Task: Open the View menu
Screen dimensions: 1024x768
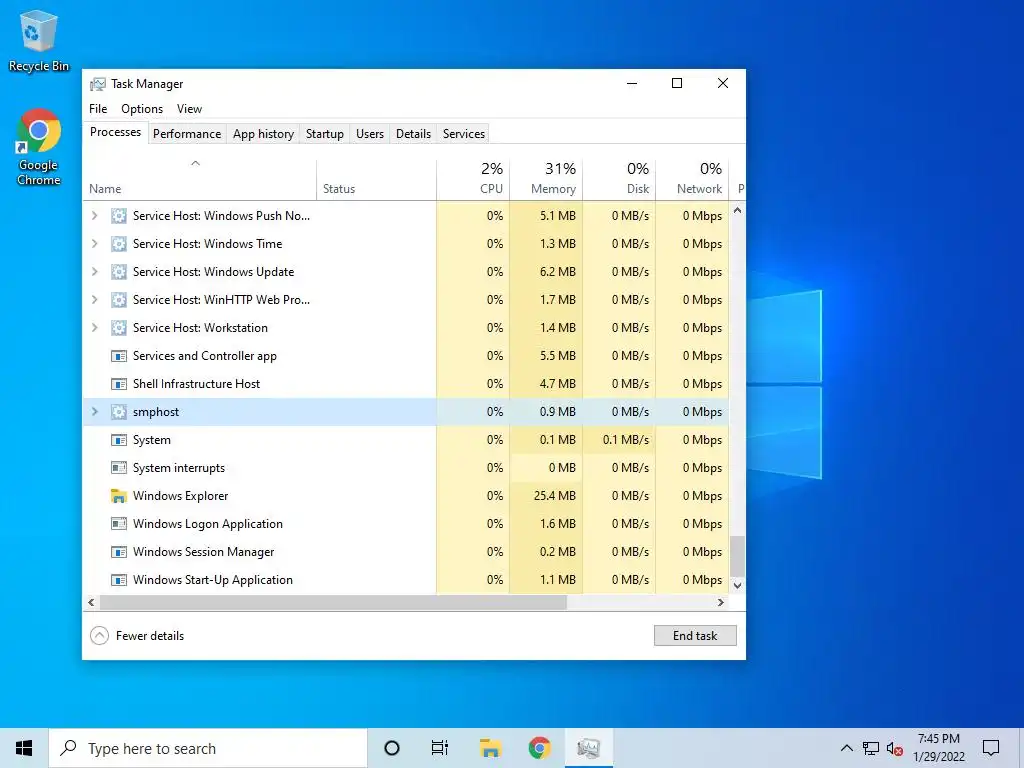Action: [x=189, y=109]
